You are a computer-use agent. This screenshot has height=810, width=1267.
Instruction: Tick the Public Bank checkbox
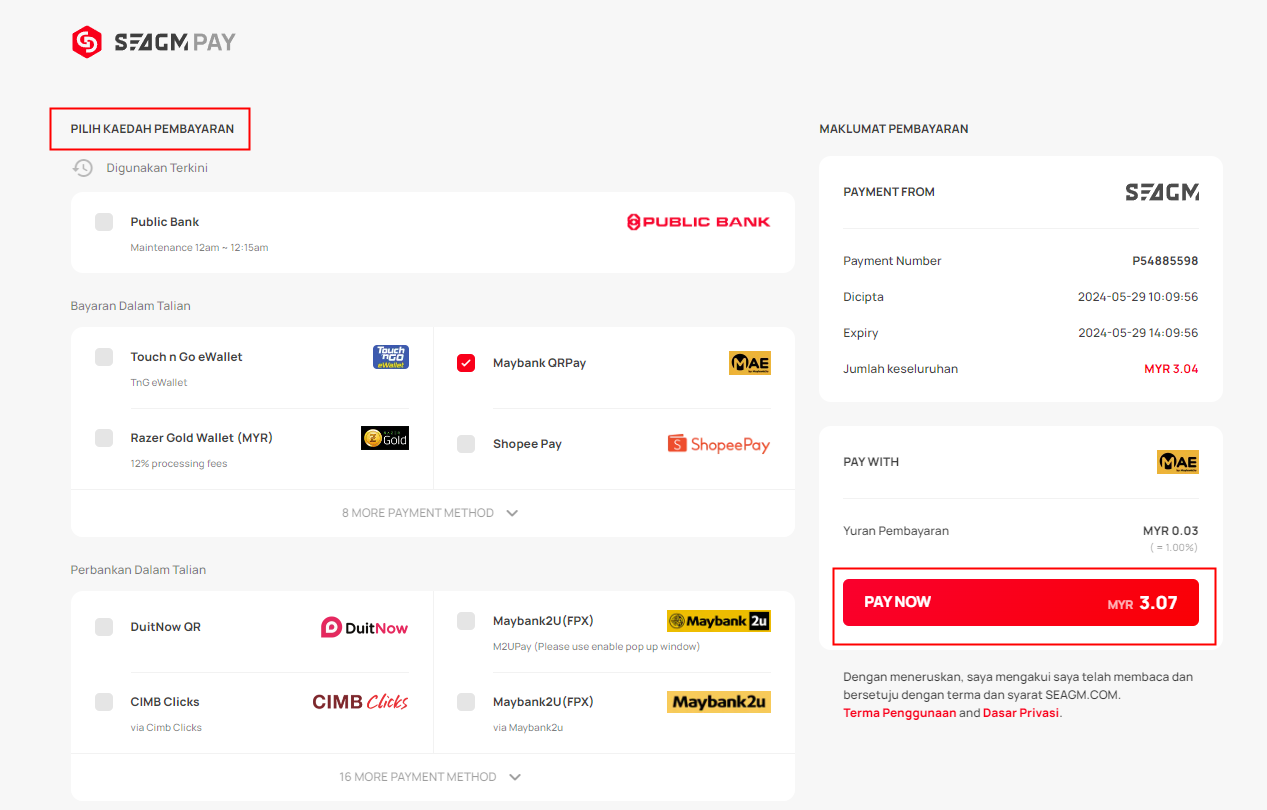104,222
